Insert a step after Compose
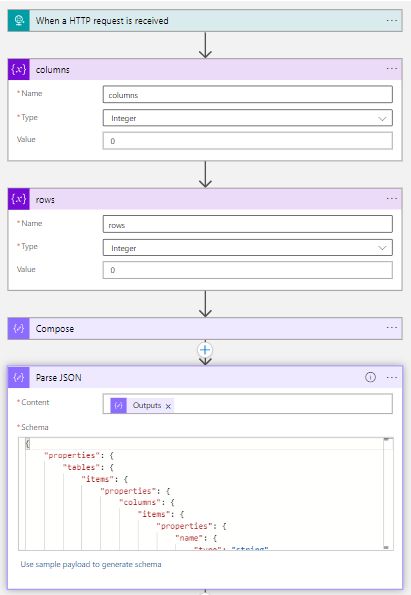The image size is (411, 595). click(205, 349)
